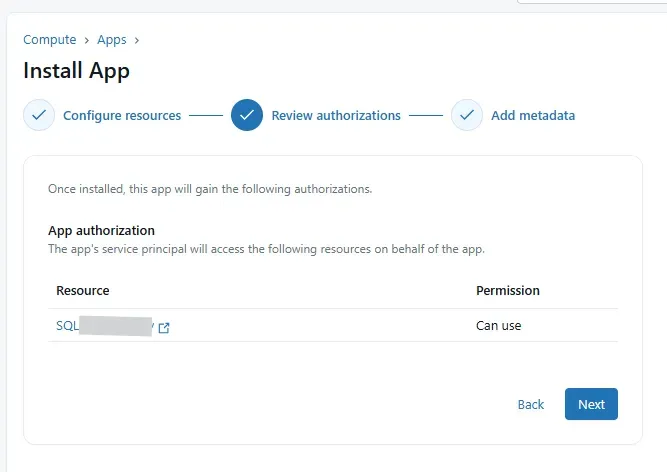Go to Compute in the breadcrumb

click(x=50, y=40)
